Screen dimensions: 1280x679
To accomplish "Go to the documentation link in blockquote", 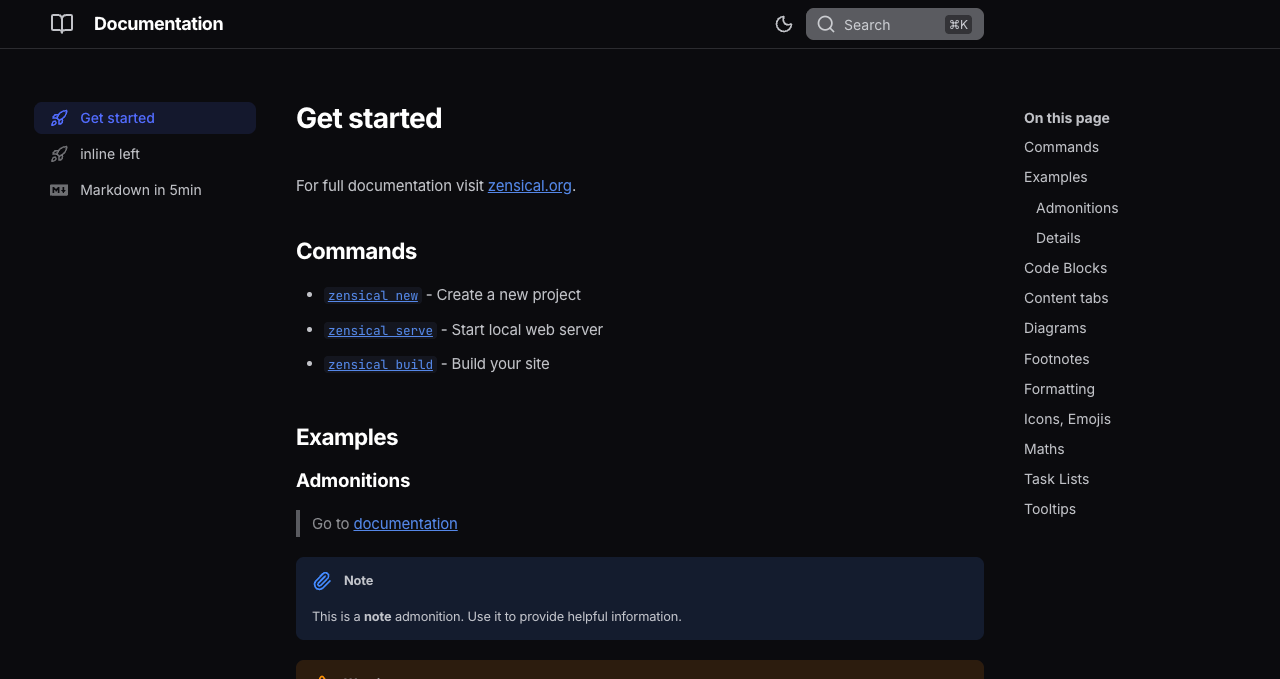I will point(405,524).
